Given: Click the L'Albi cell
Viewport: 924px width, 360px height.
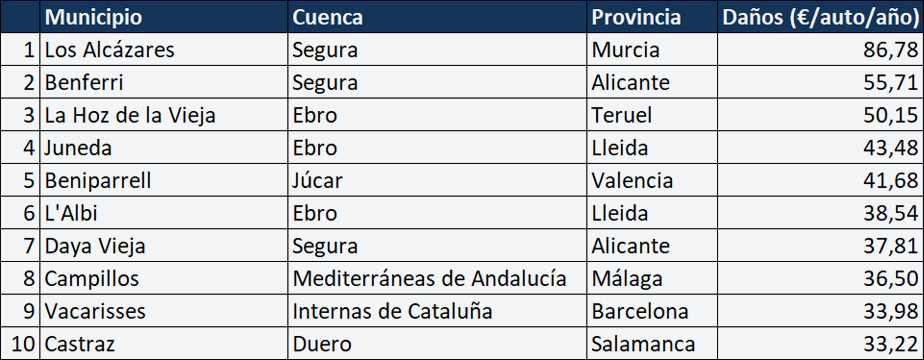Looking at the screenshot, I should tap(164, 213).
